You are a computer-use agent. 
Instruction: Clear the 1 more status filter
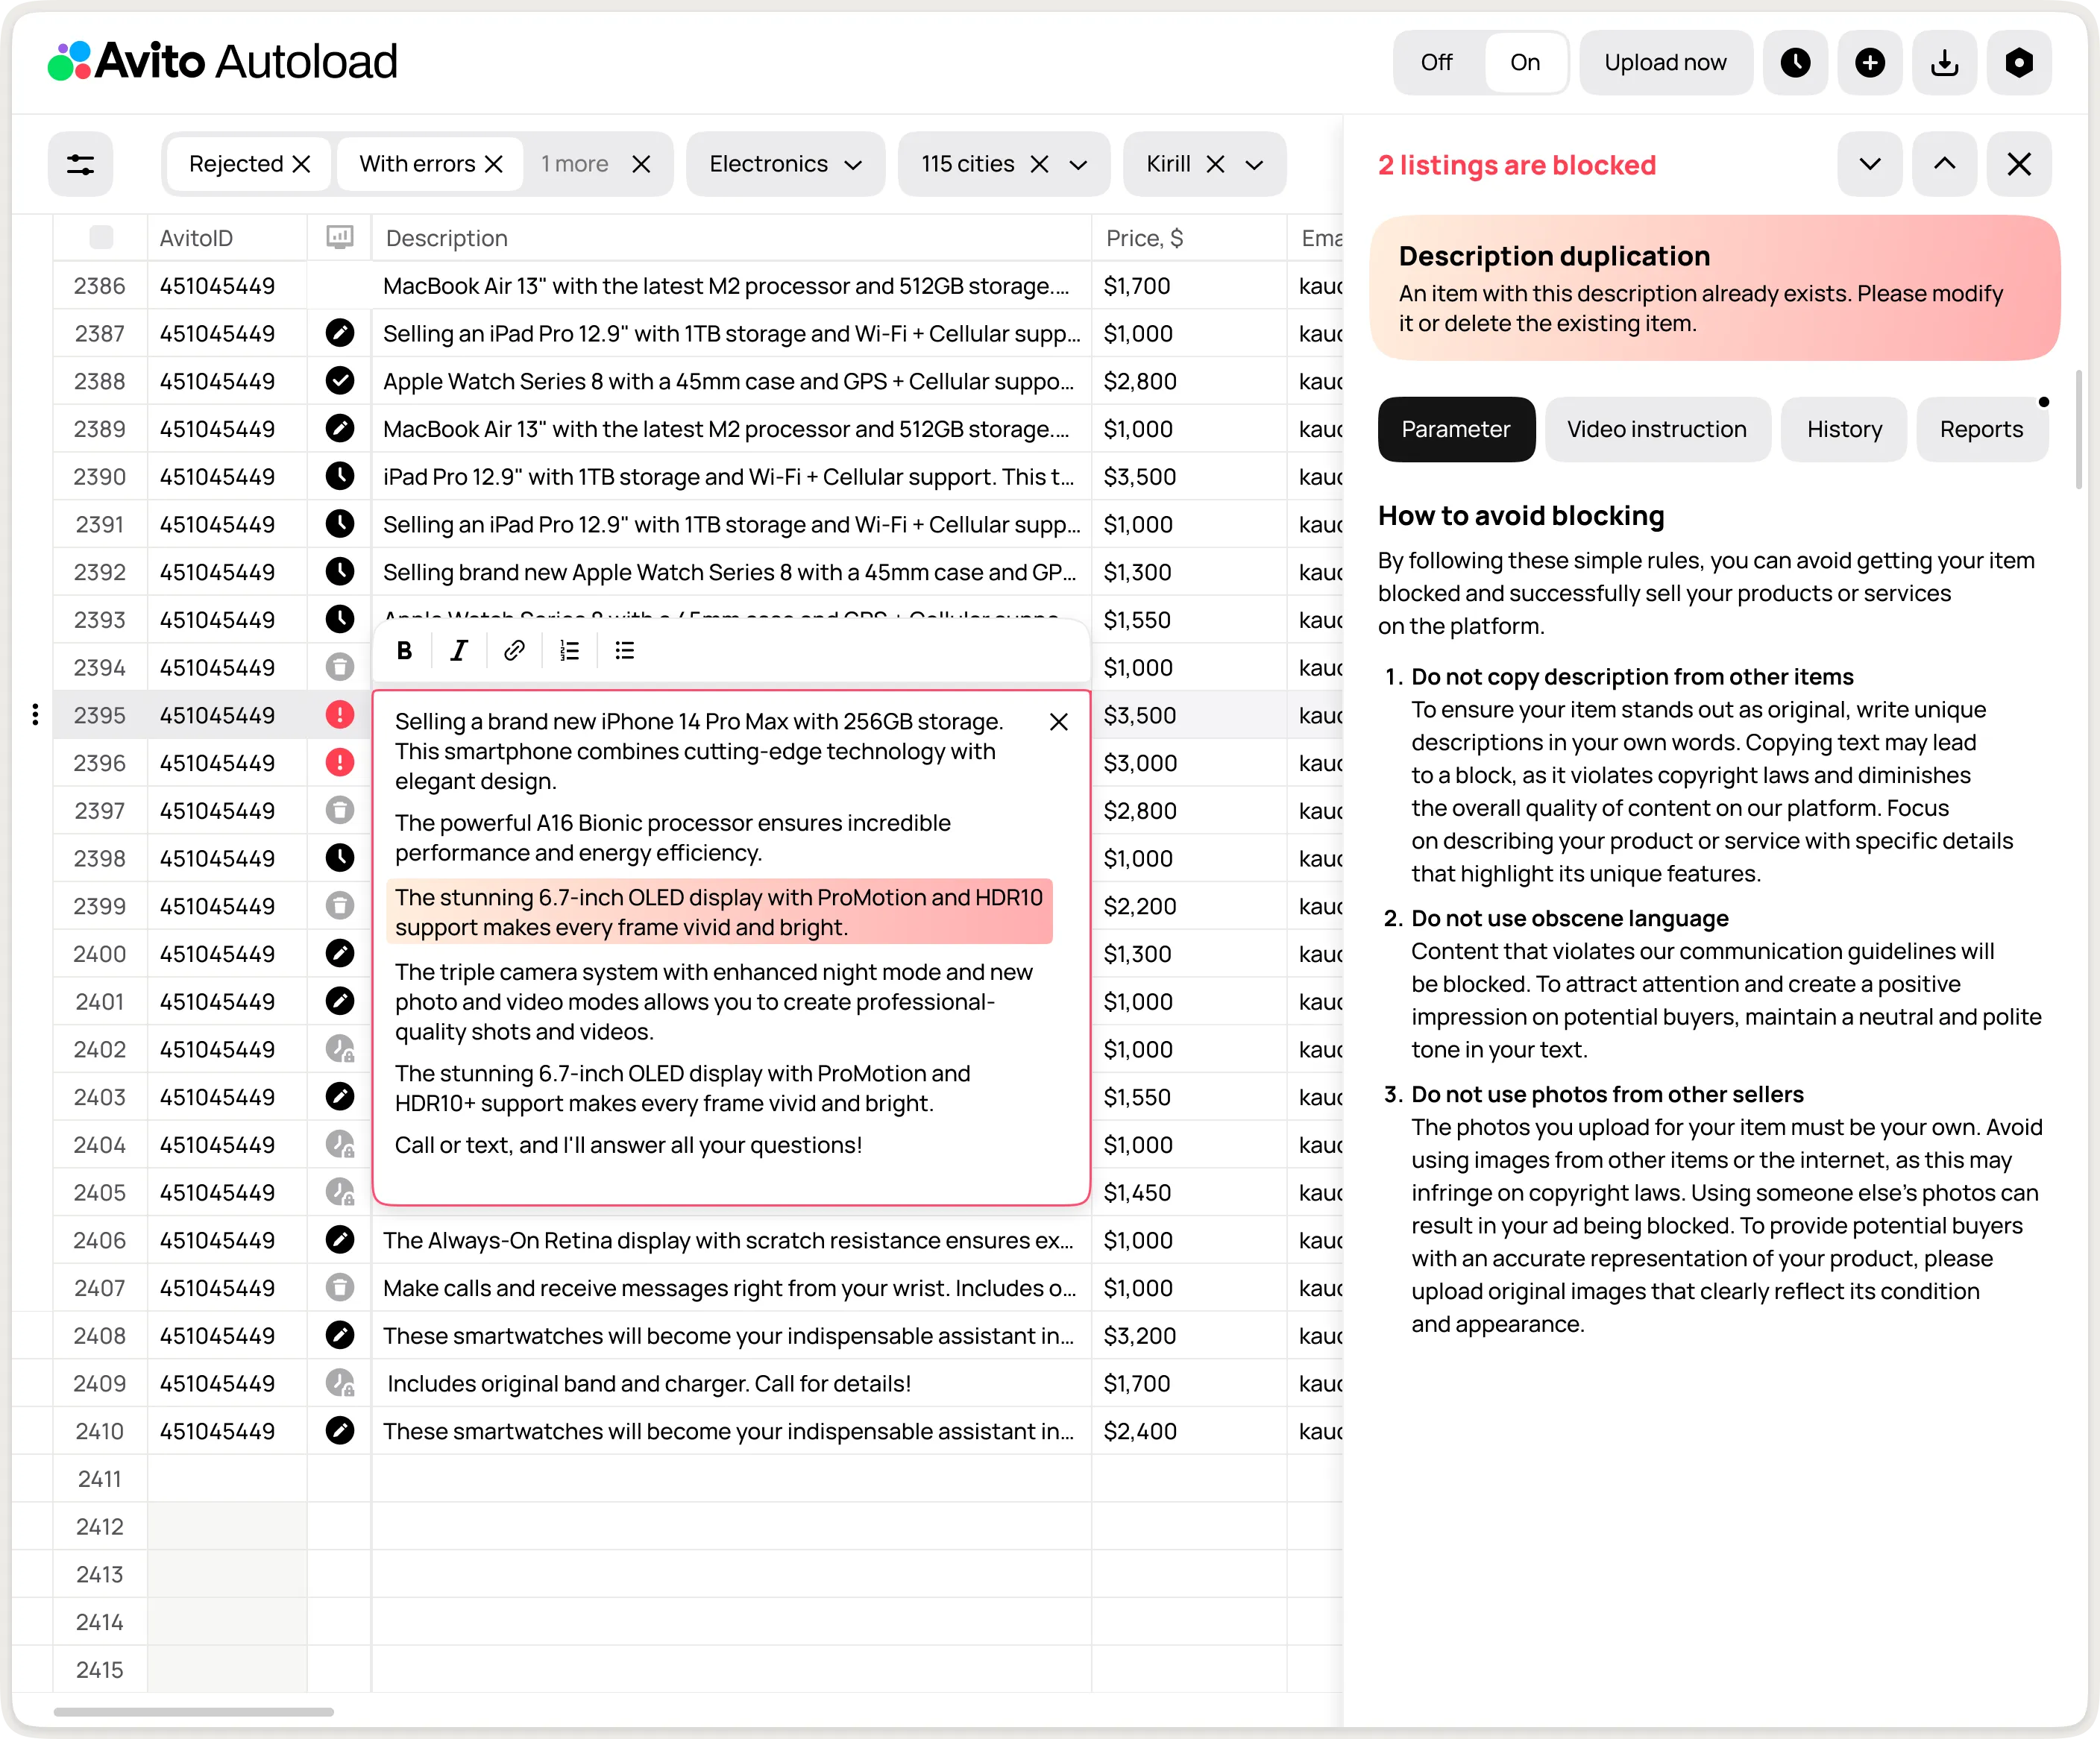click(641, 164)
